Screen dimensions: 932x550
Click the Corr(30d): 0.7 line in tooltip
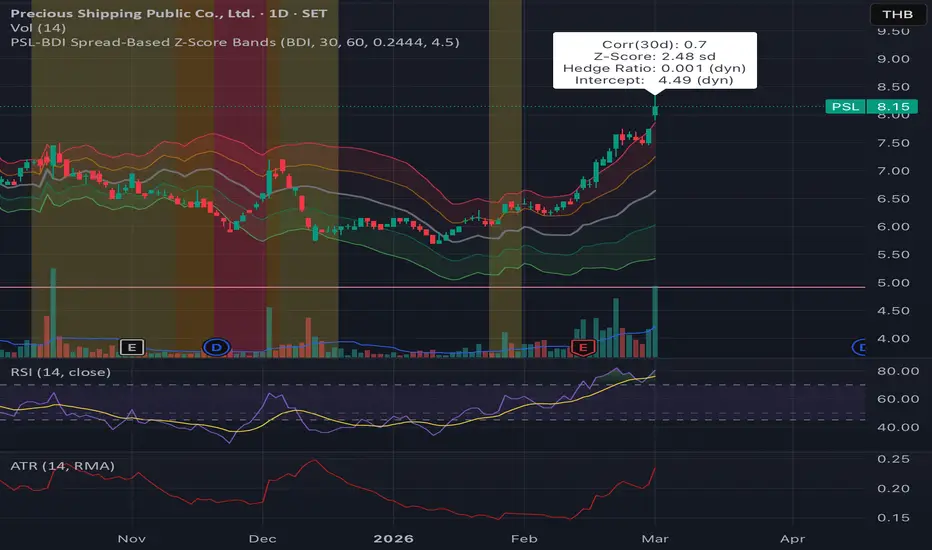(x=654, y=45)
